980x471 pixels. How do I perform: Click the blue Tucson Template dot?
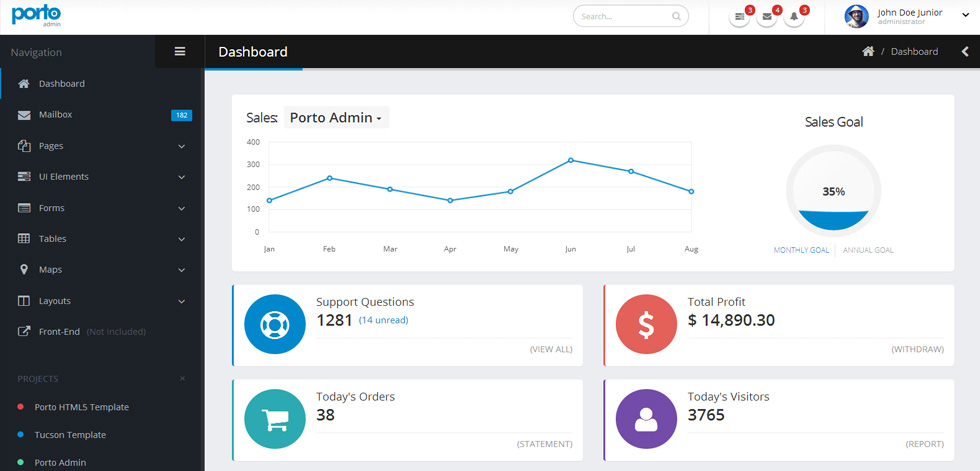[x=21, y=435]
